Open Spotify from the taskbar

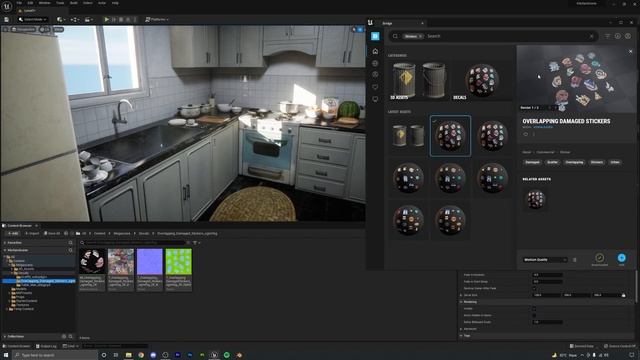tap(227, 355)
